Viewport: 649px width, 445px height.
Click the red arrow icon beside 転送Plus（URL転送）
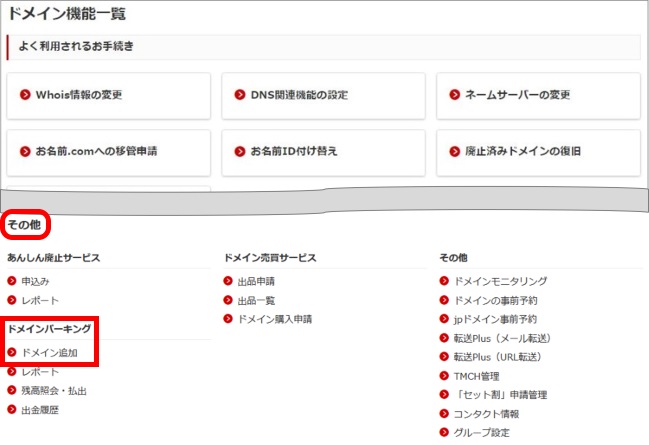point(444,356)
